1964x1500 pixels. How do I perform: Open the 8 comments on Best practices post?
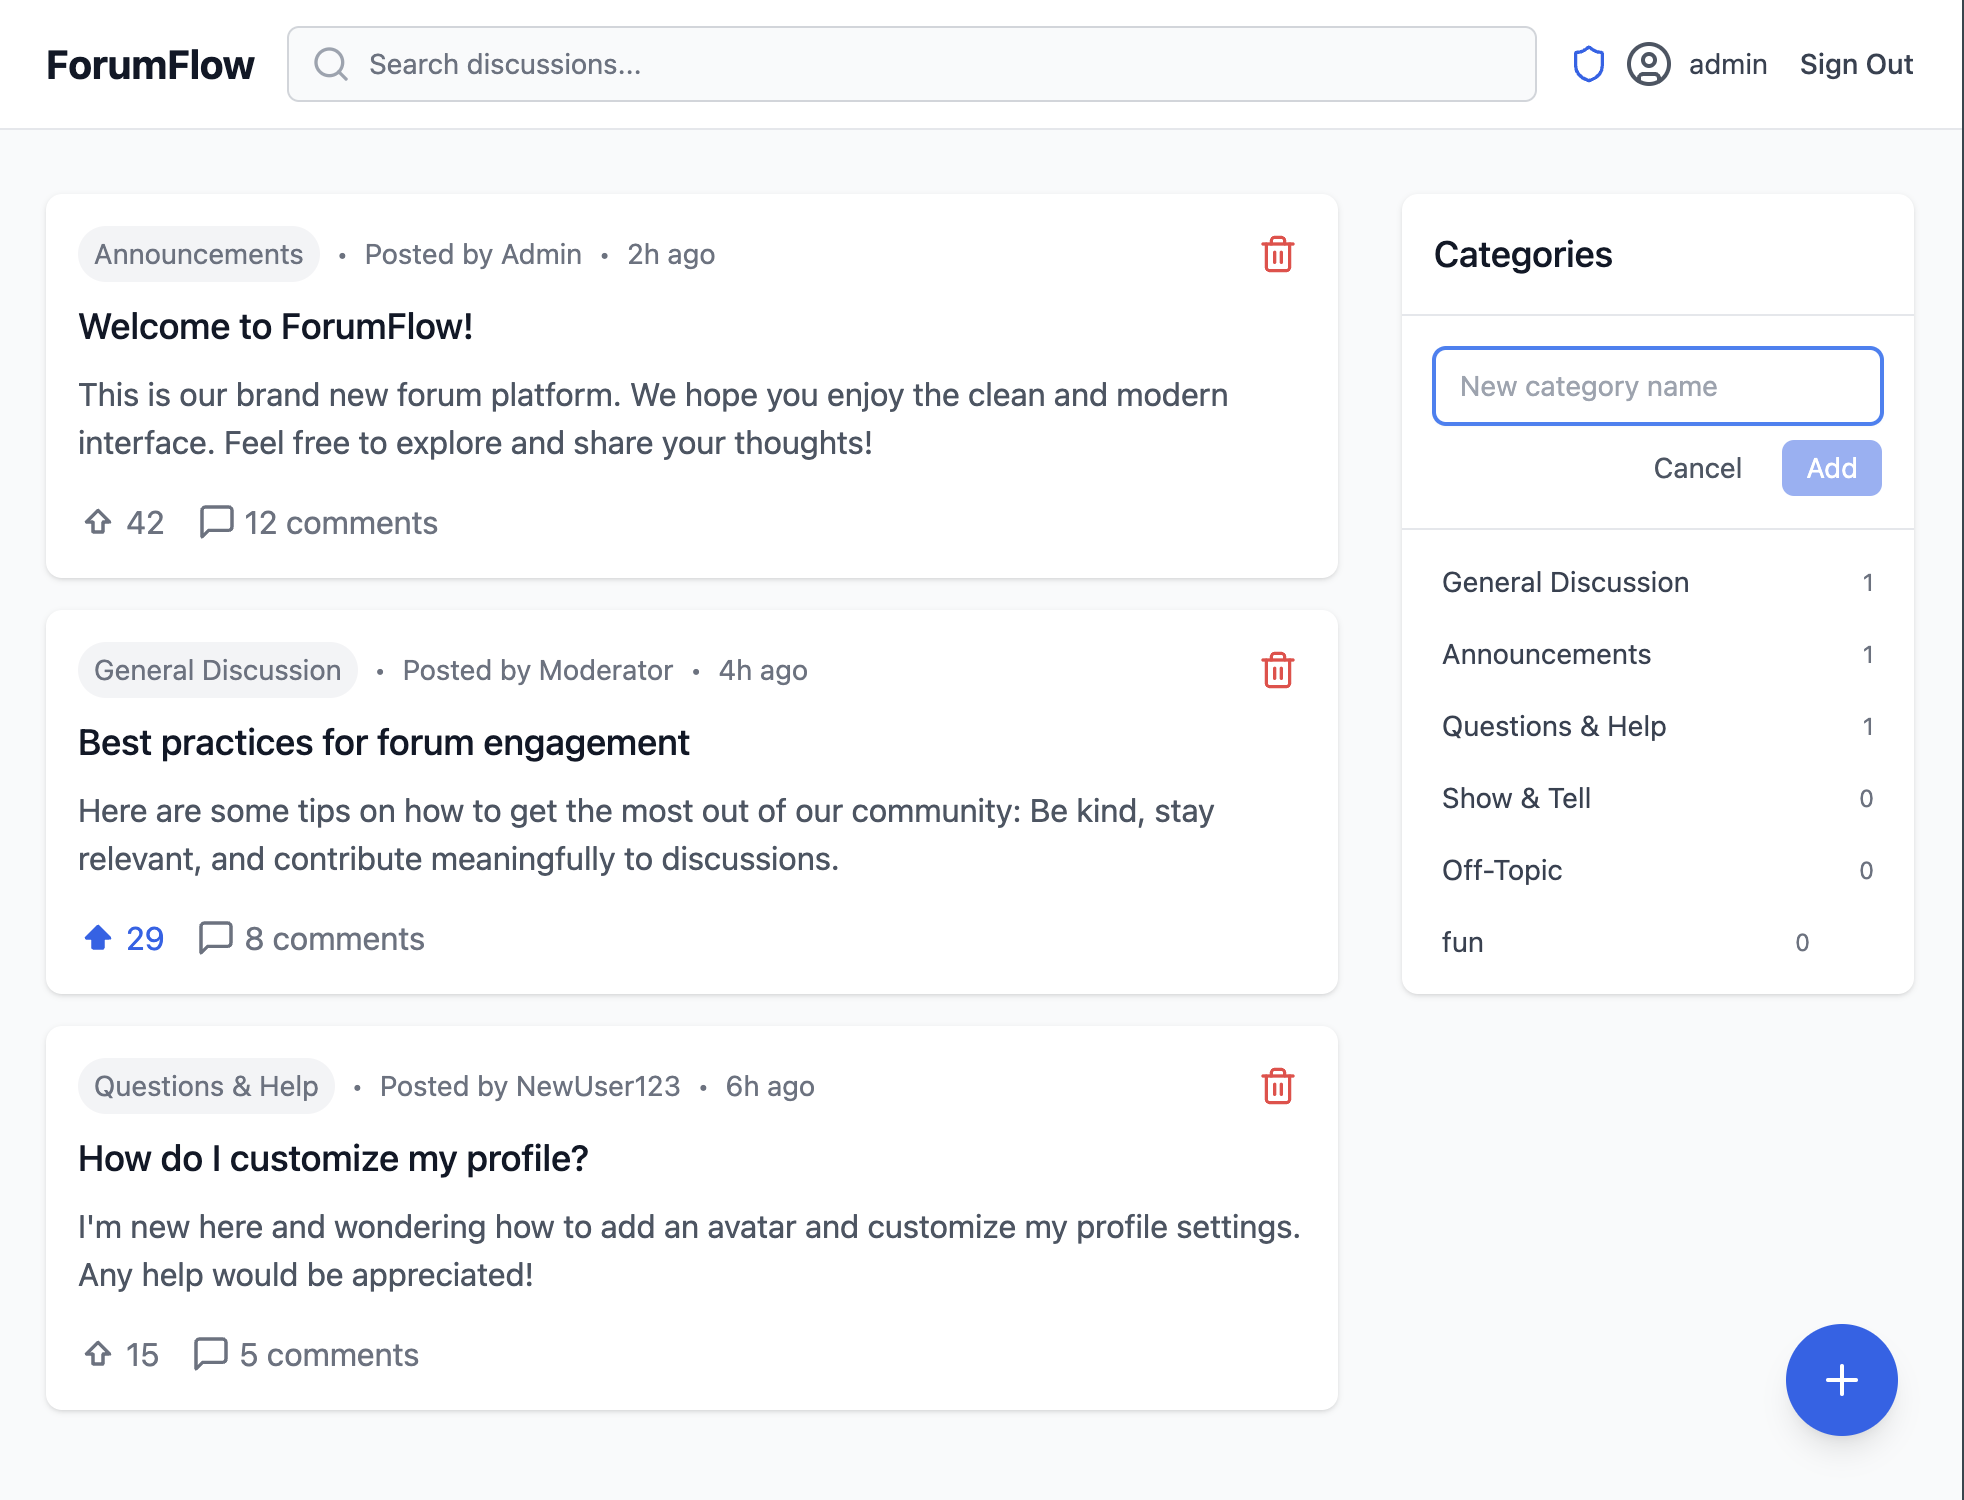311,938
